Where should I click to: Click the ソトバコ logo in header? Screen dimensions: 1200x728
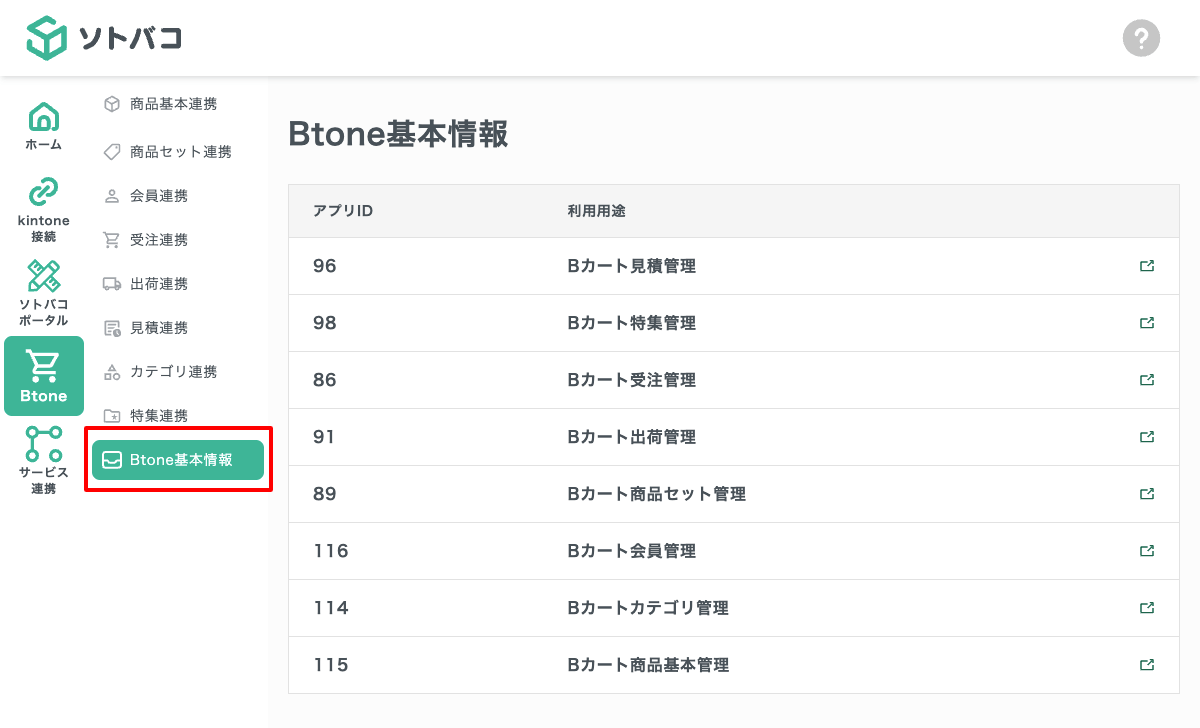pos(104,39)
